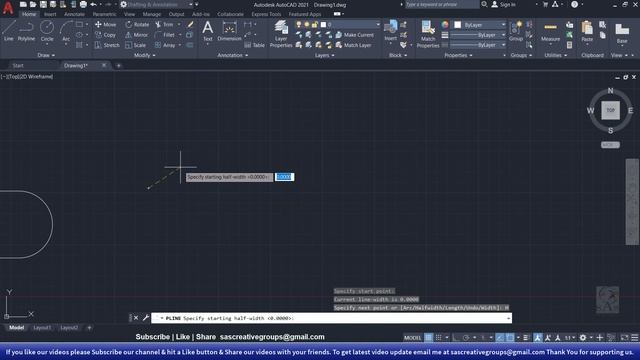Expand the Draw panel
Viewport: 640px width, 360px height.
tap(46, 55)
